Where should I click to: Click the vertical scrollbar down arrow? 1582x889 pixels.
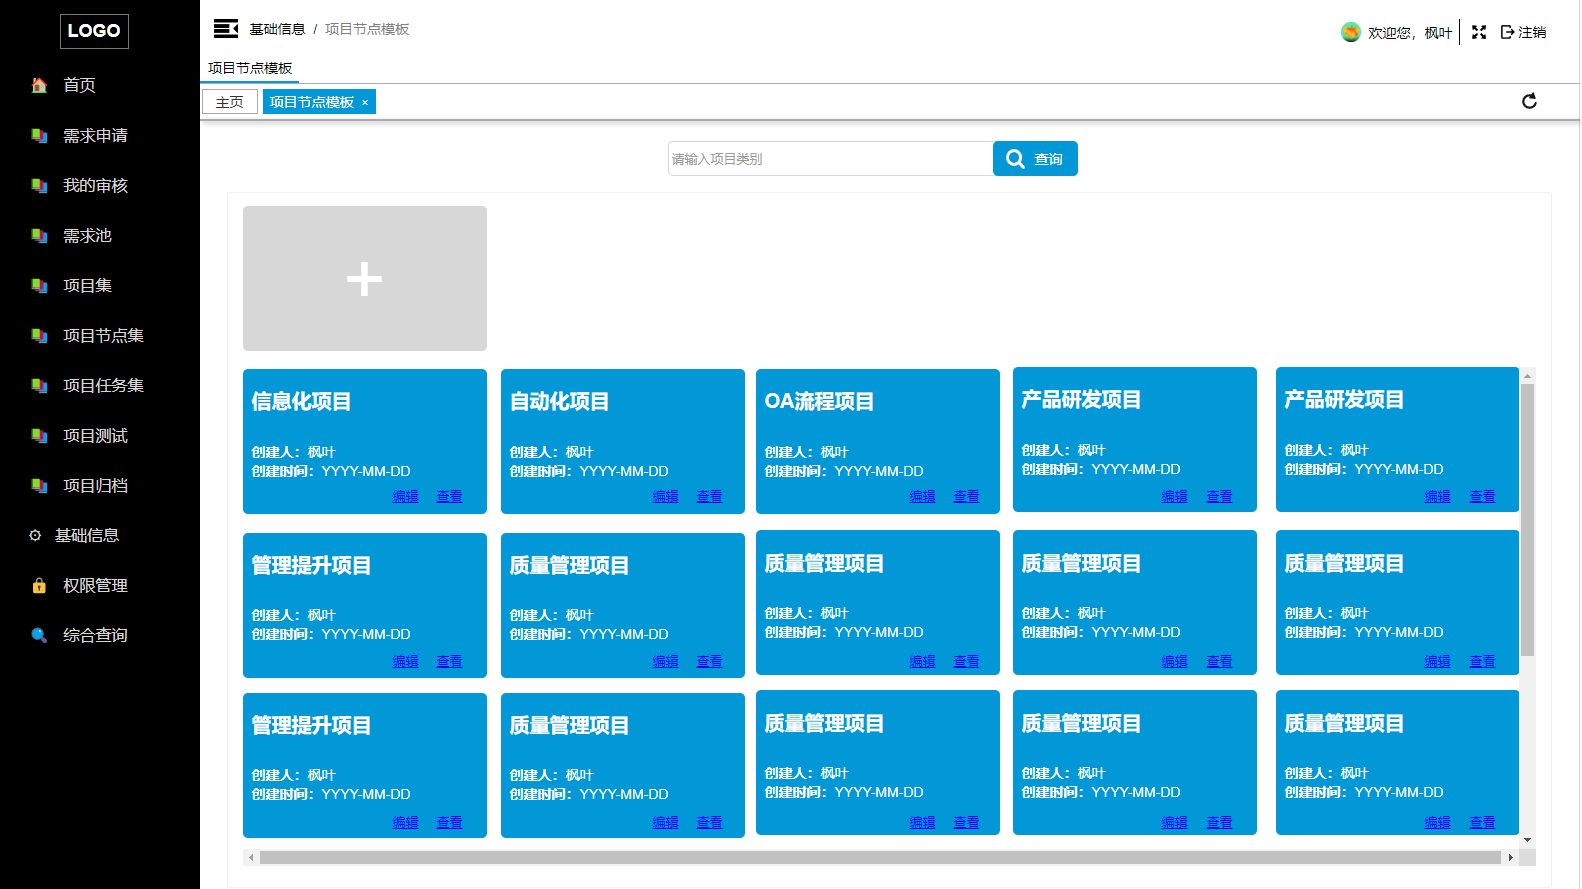pos(1527,840)
